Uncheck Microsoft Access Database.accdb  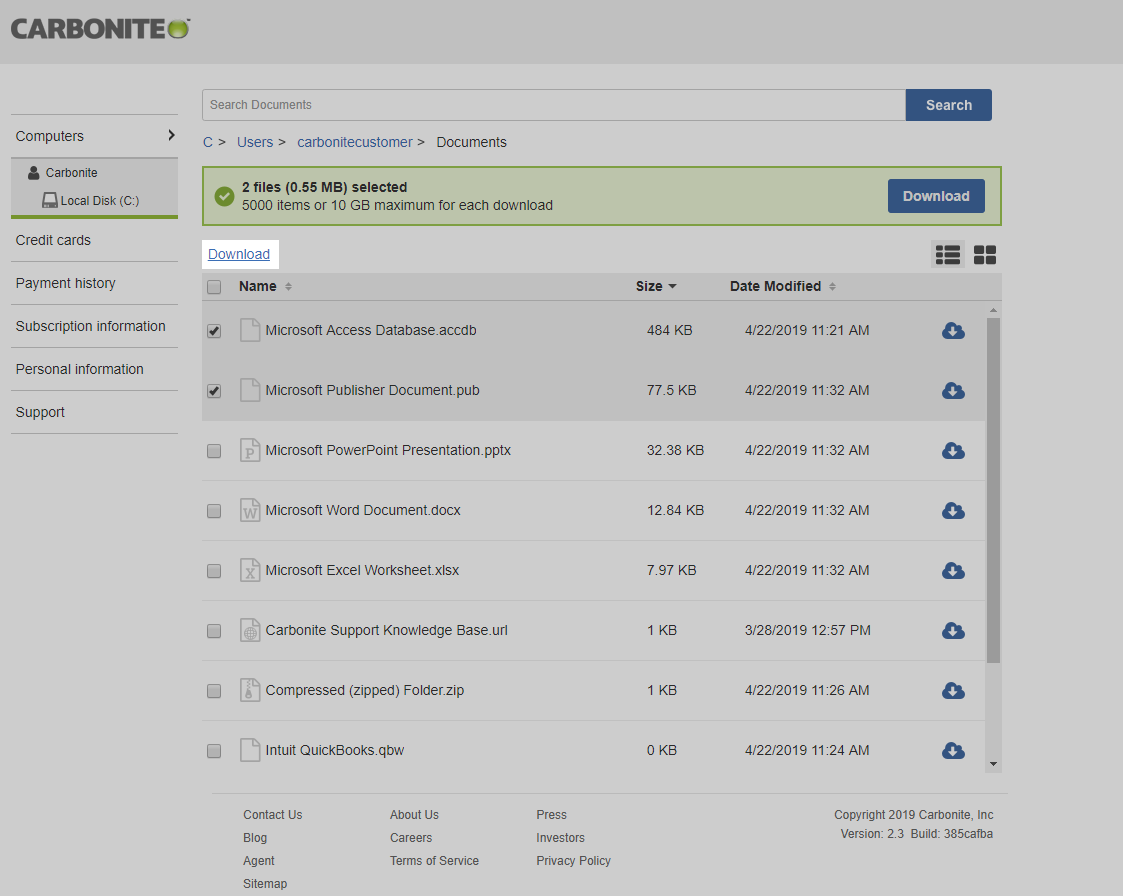tap(213, 331)
